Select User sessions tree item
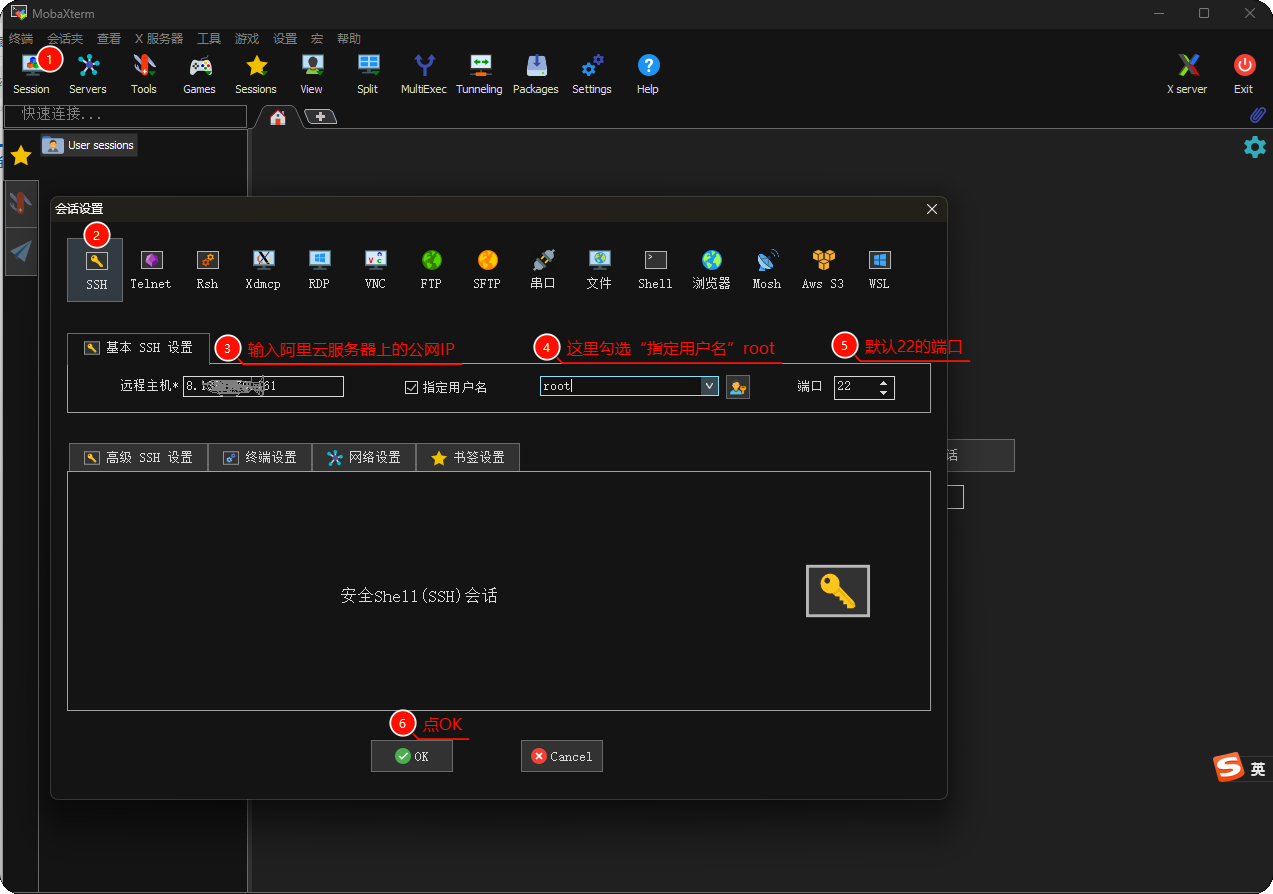The image size is (1273, 894). [89, 145]
